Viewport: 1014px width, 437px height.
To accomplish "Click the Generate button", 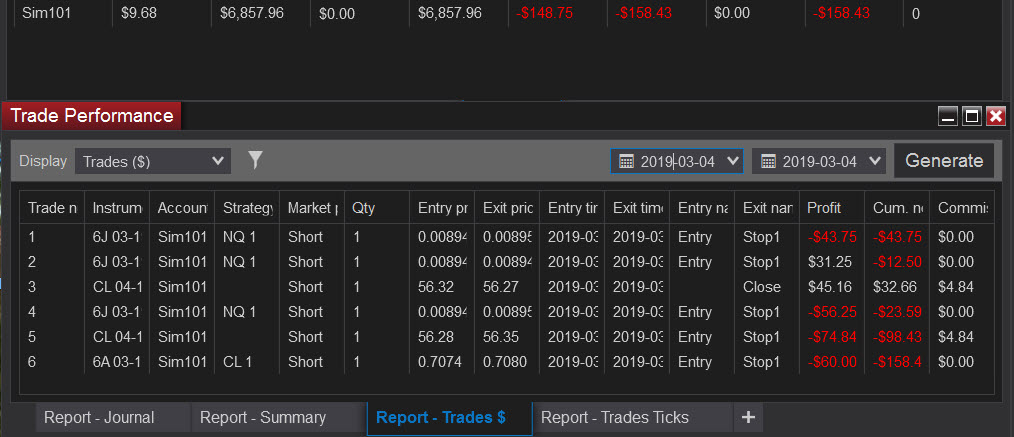I will click(x=944, y=160).
